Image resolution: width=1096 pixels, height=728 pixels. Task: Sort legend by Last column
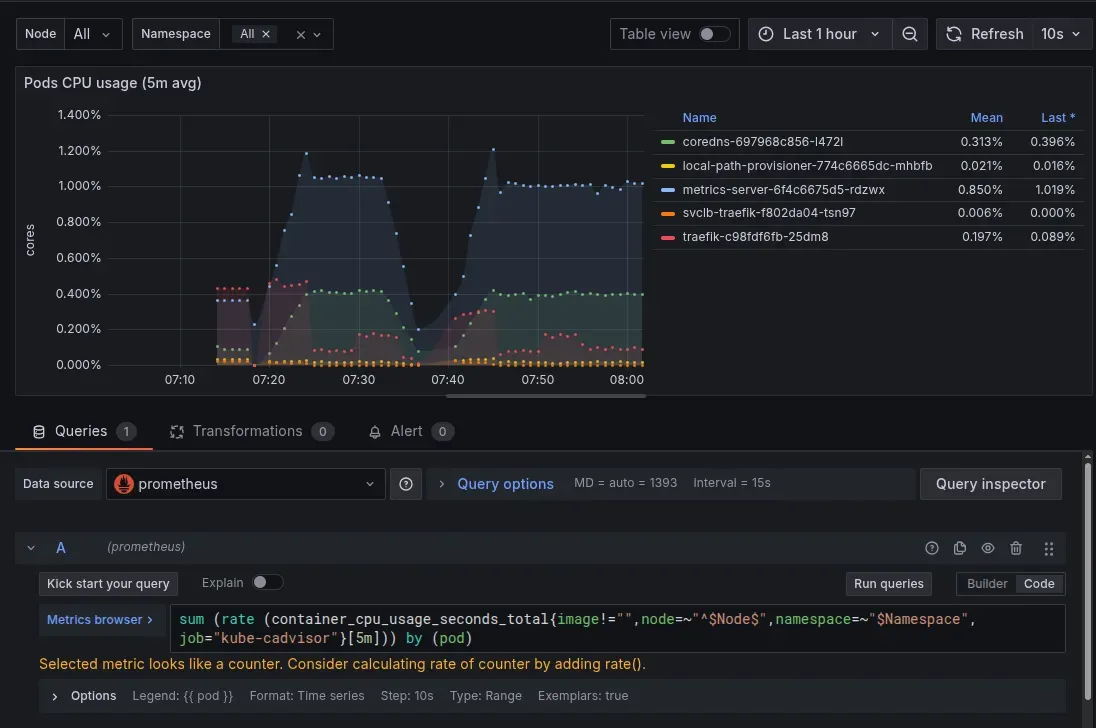click(x=1058, y=118)
